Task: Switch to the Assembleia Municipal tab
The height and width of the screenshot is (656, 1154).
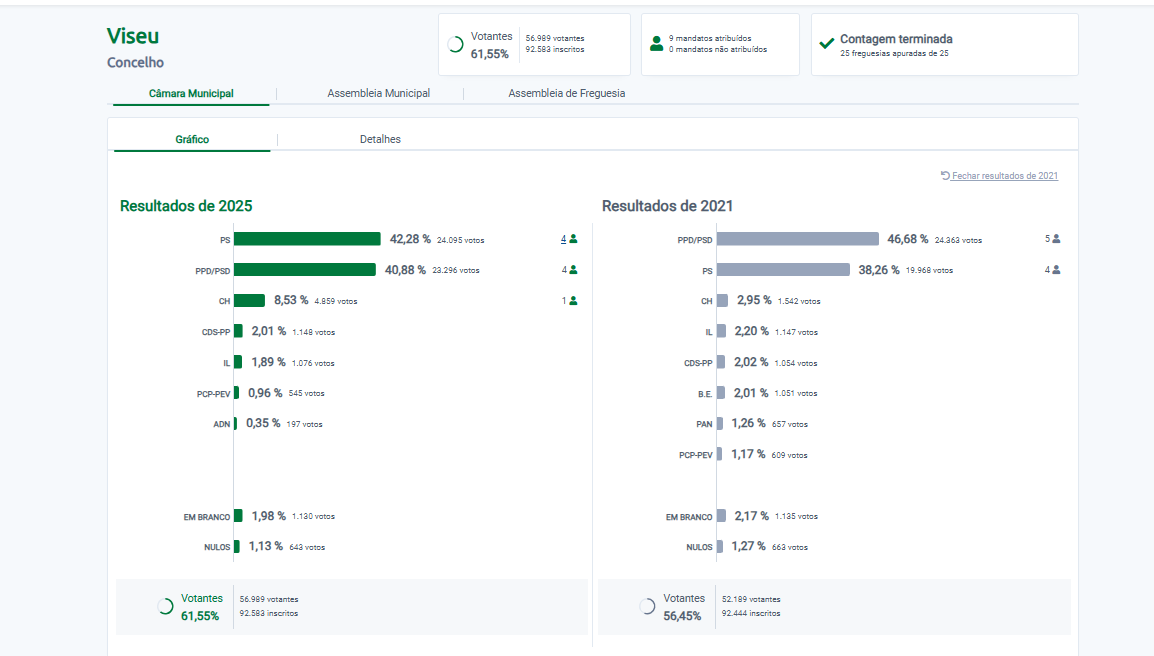Action: (x=378, y=93)
